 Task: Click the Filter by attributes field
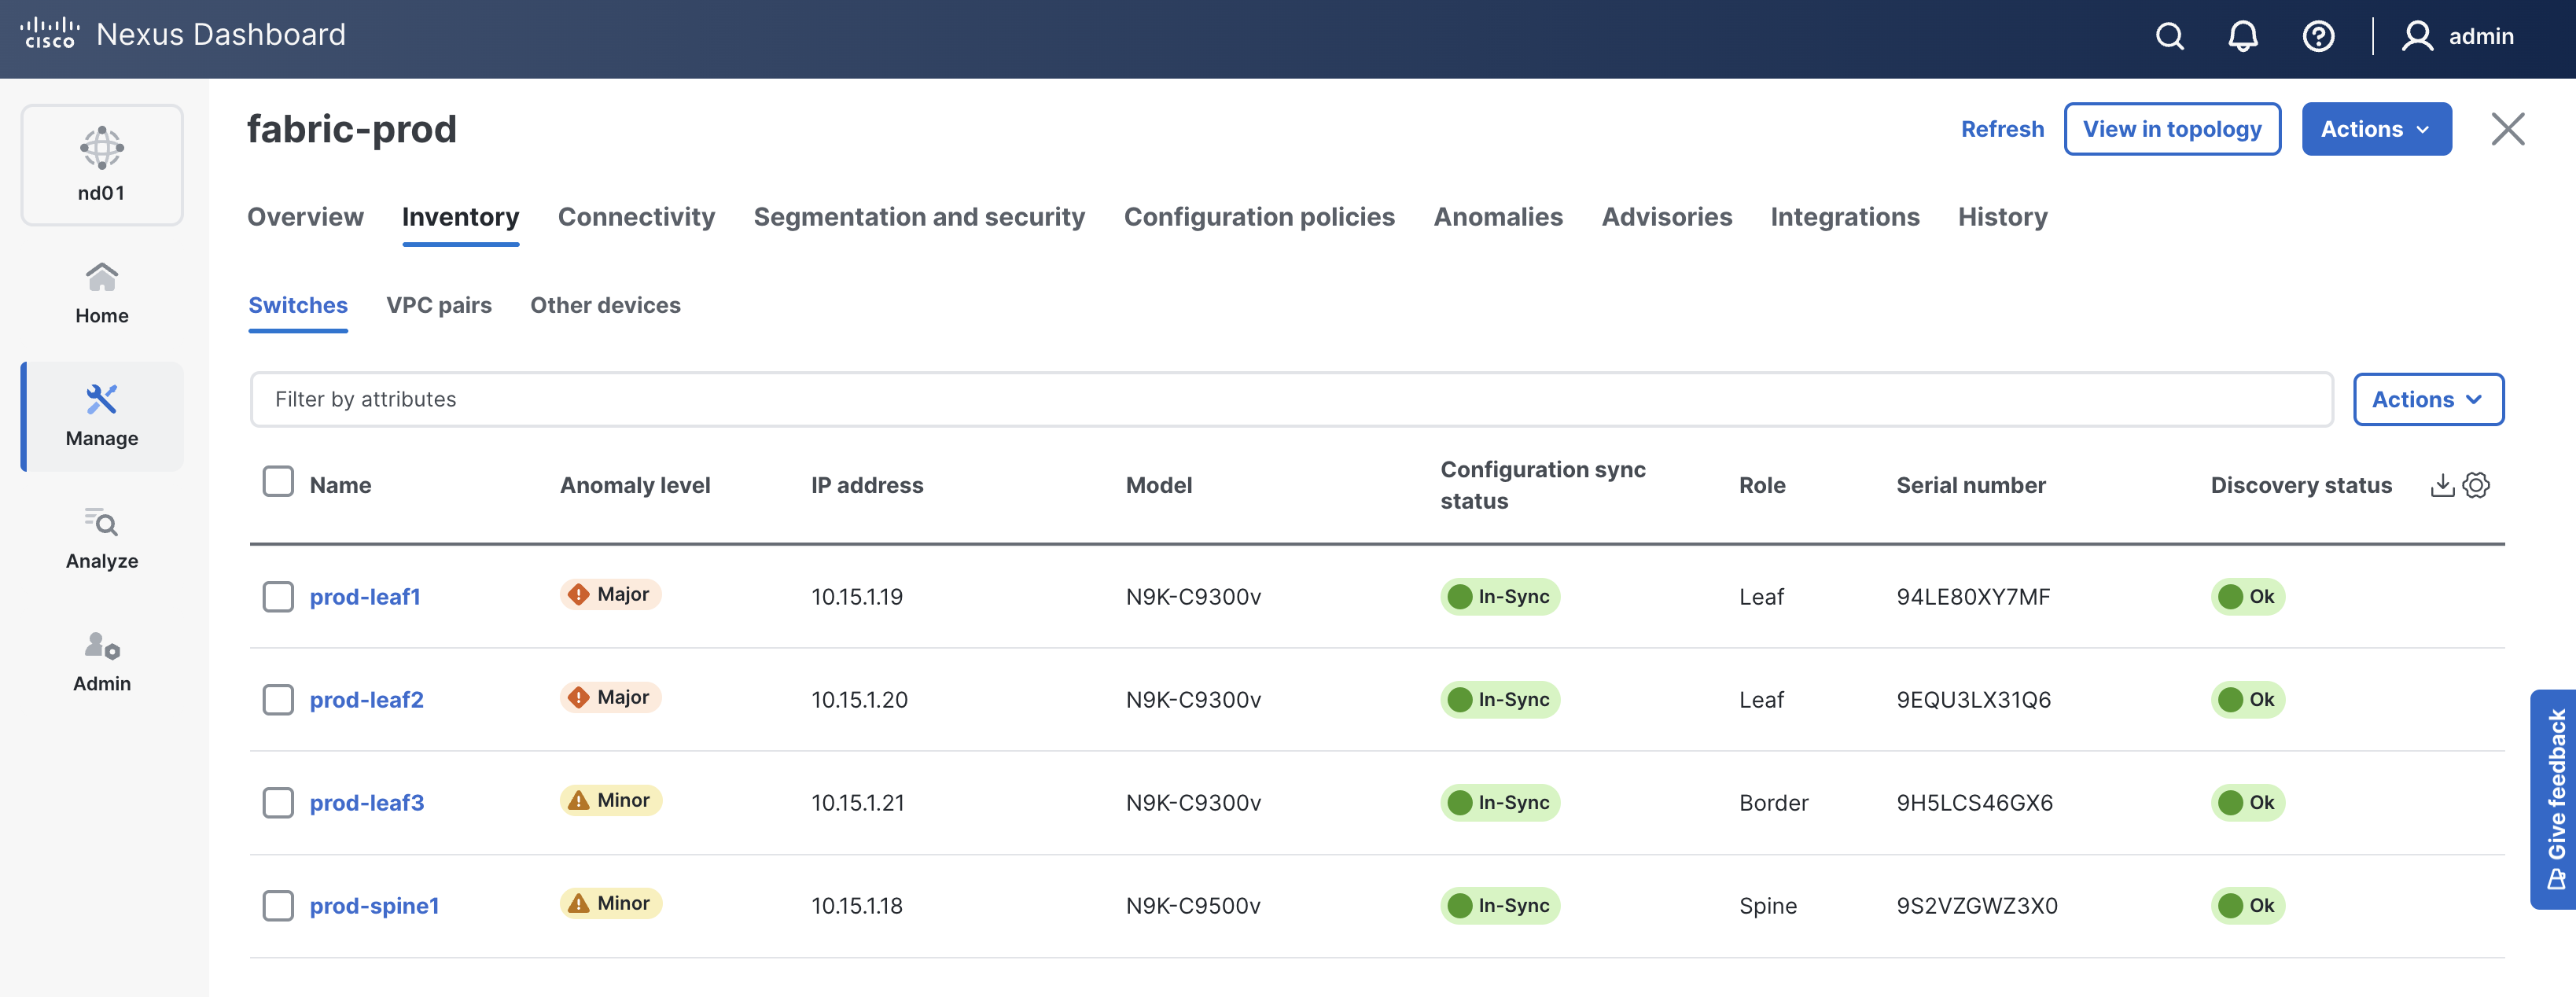coord(1290,400)
